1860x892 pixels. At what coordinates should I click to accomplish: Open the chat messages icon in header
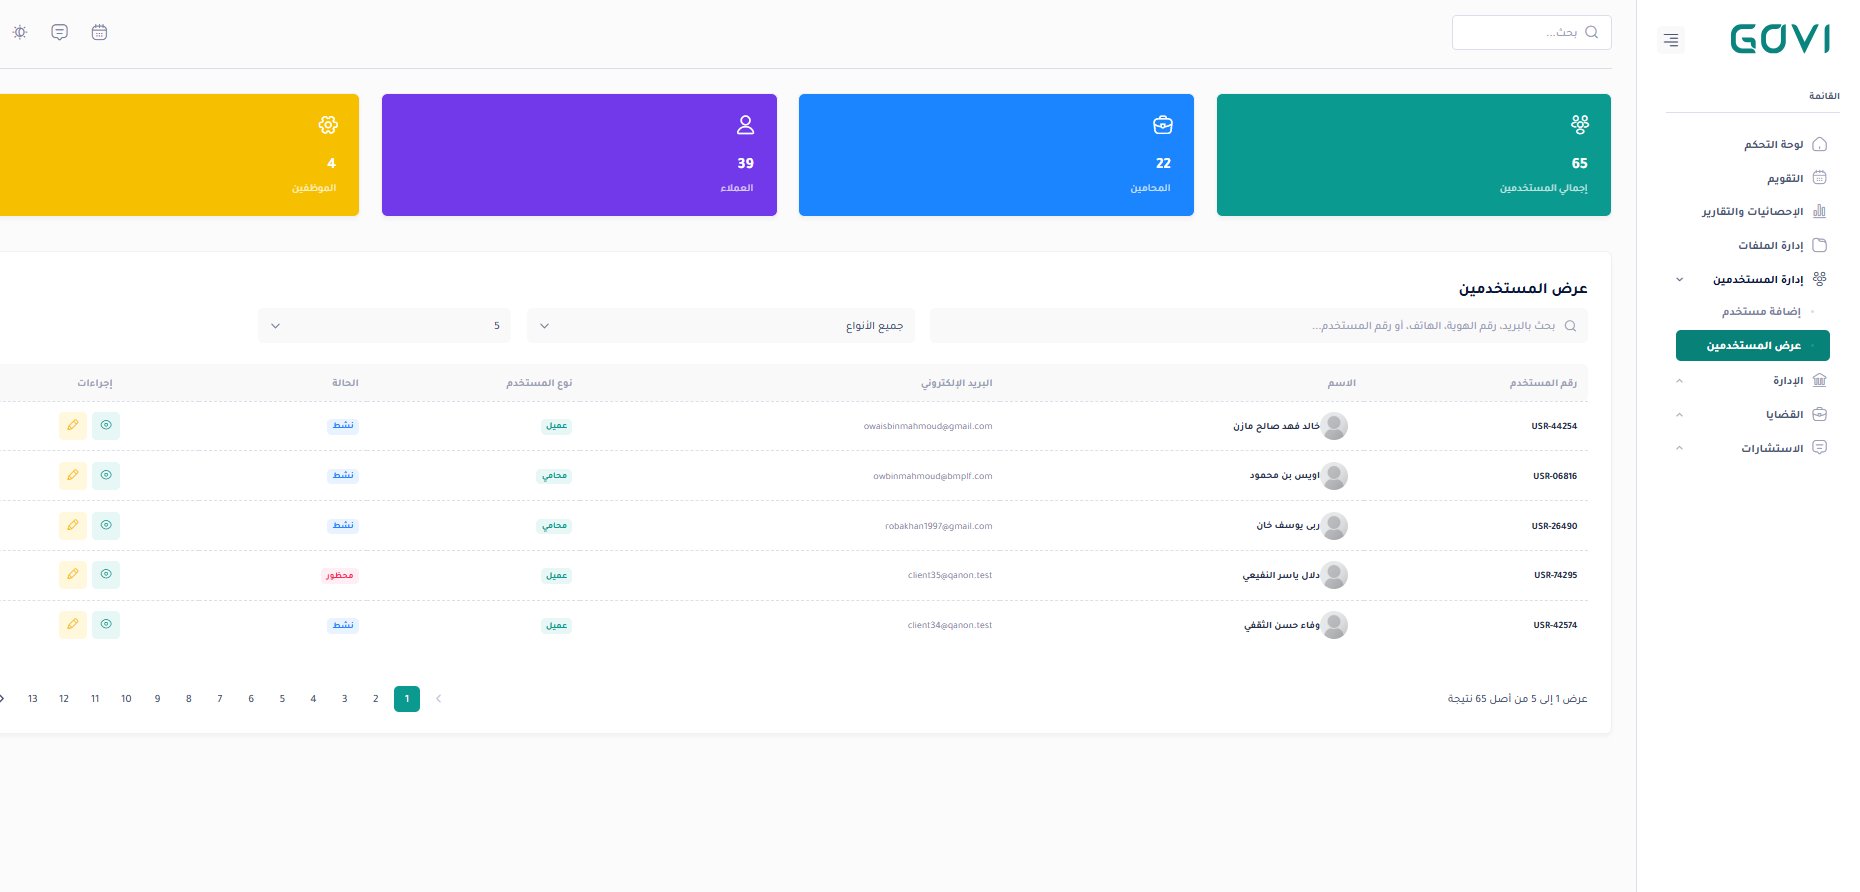60,32
